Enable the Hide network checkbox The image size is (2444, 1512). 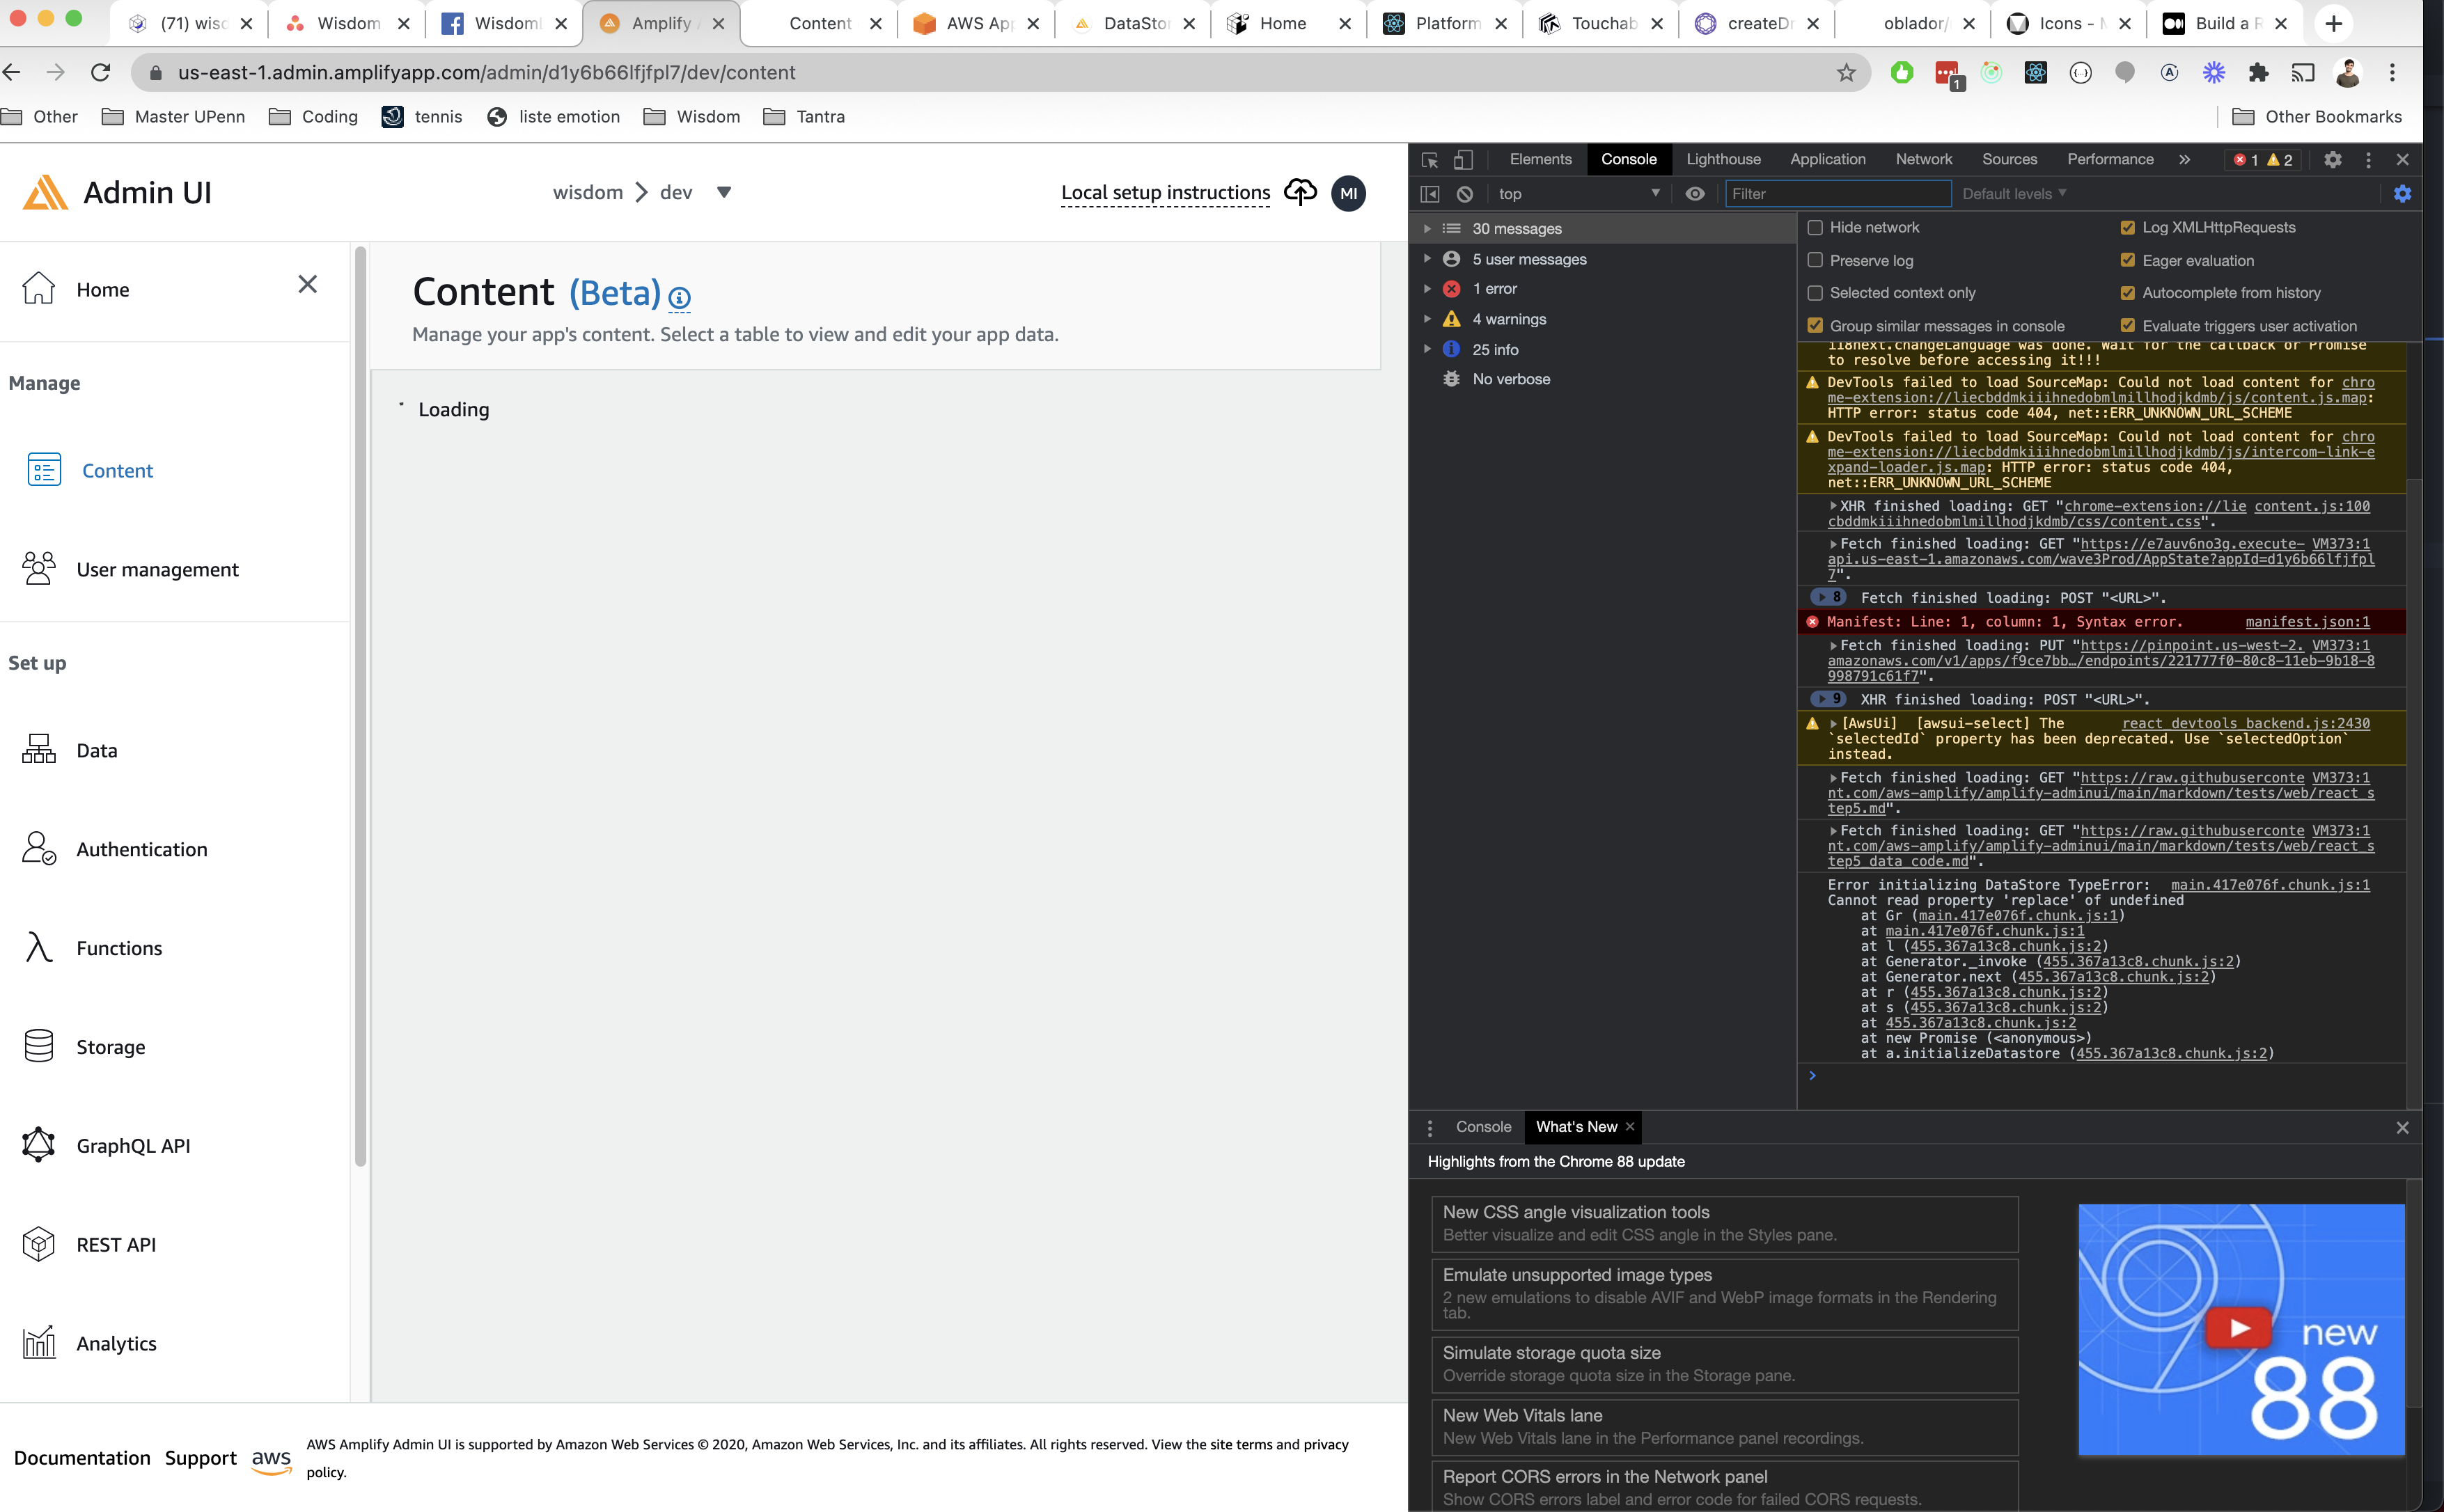click(1816, 227)
